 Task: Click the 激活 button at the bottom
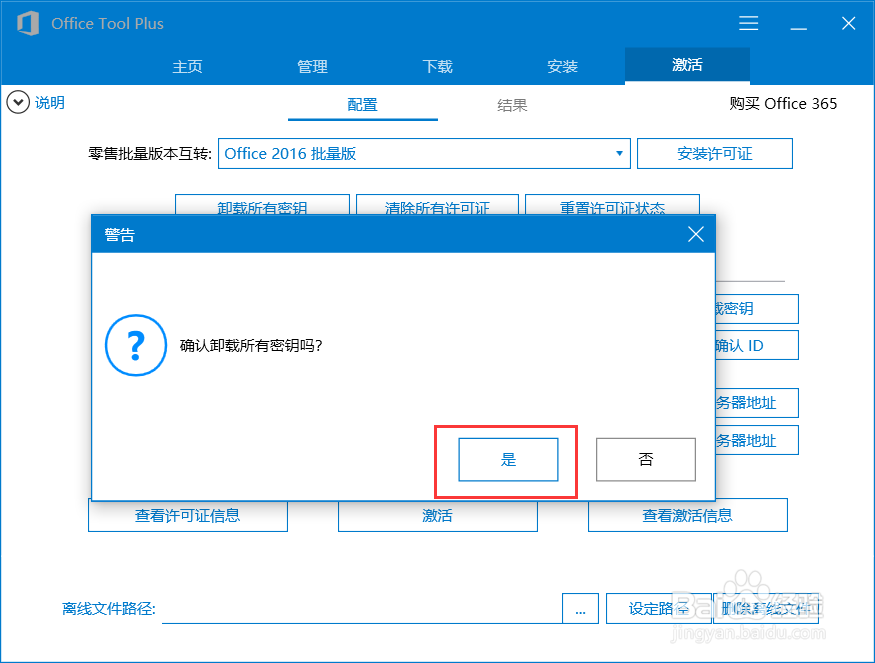click(x=438, y=516)
